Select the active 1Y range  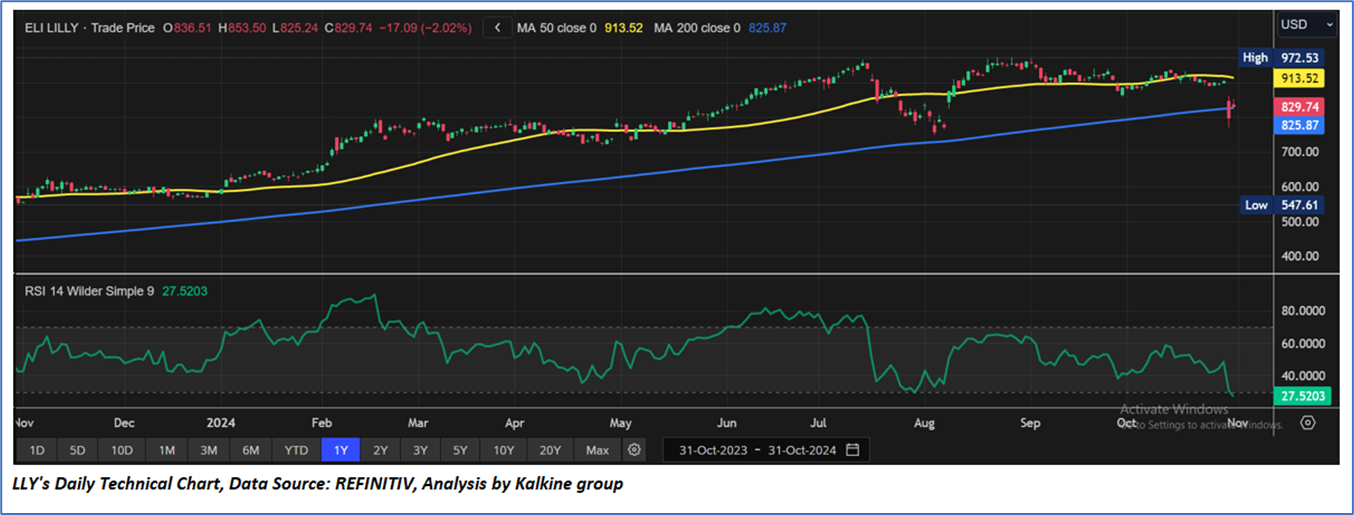tap(340, 450)
